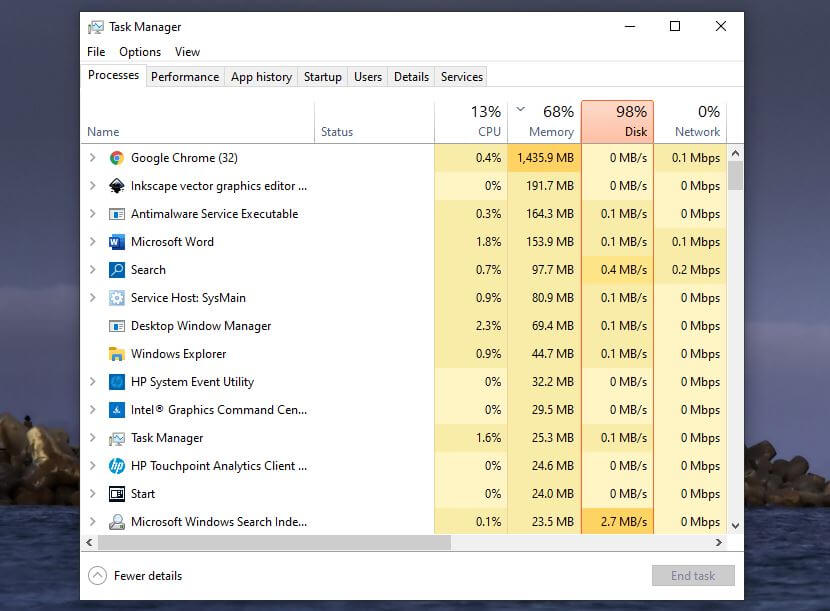The image size is (830, 611).
Task: Click the horizontal scrollbar right arrow
Action: 718,542
